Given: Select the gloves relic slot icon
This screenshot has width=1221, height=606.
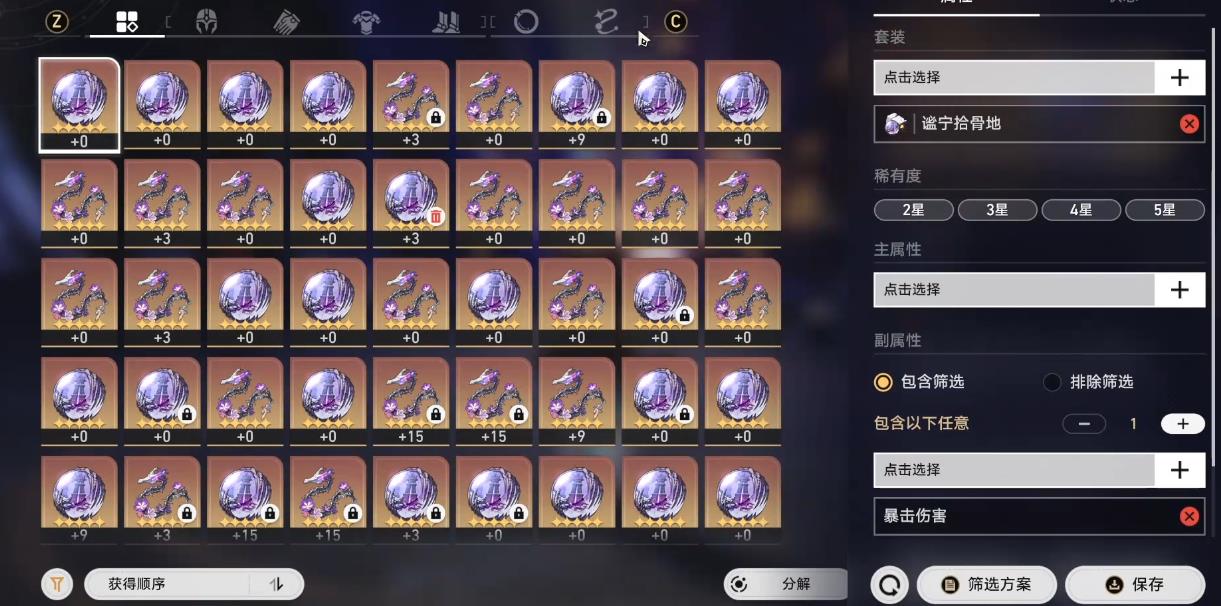Looking at the screenshot, I should (285, 22).
